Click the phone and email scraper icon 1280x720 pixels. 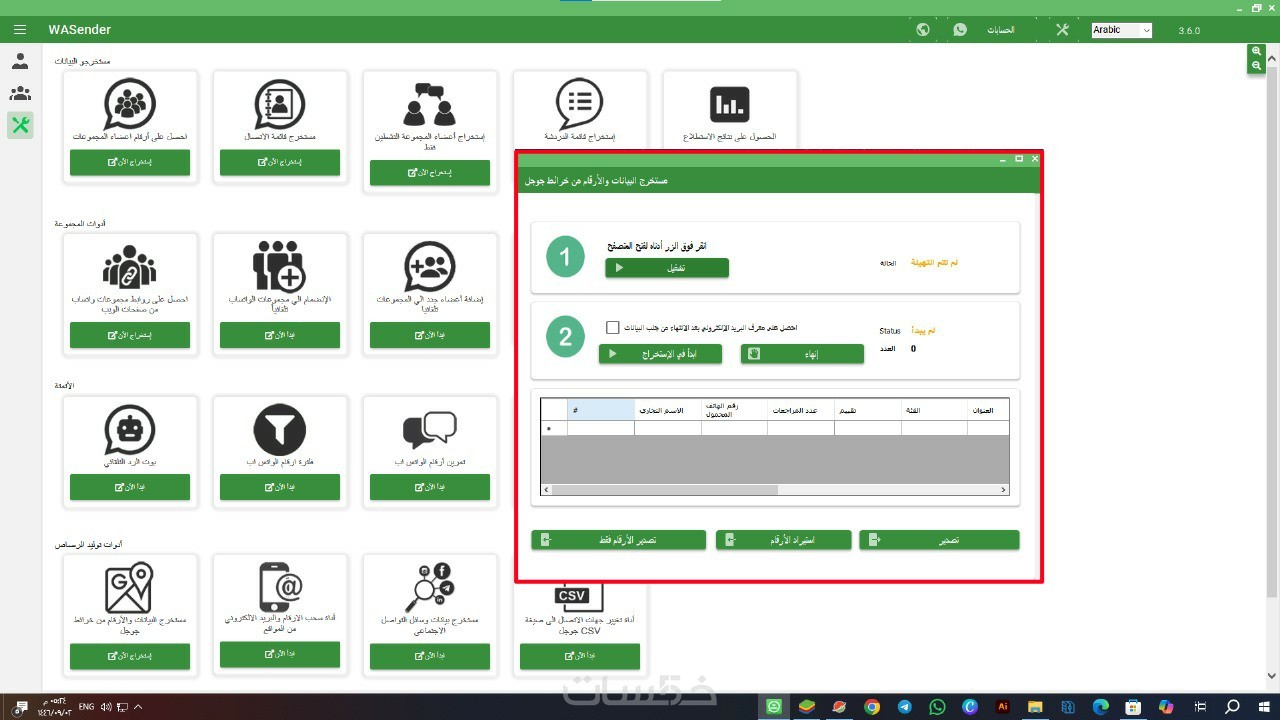[x=280, y=587]
